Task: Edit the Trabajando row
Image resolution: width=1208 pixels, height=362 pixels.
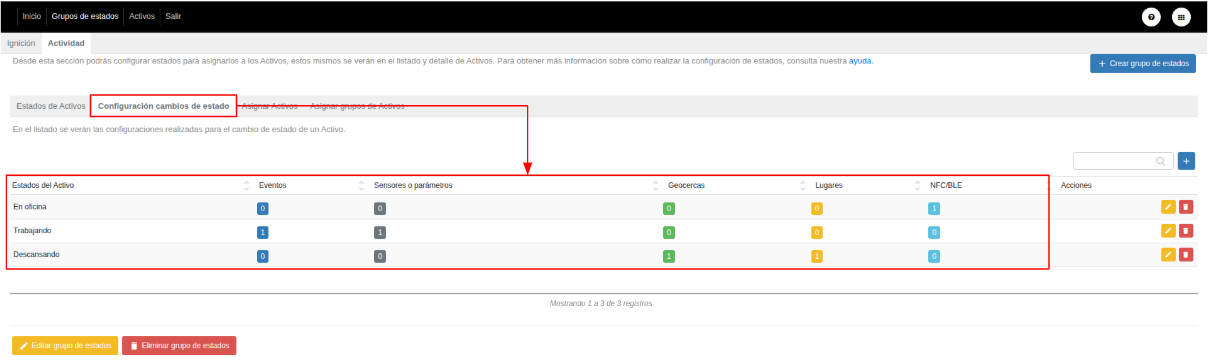Action: click(x=1168, y=231)
